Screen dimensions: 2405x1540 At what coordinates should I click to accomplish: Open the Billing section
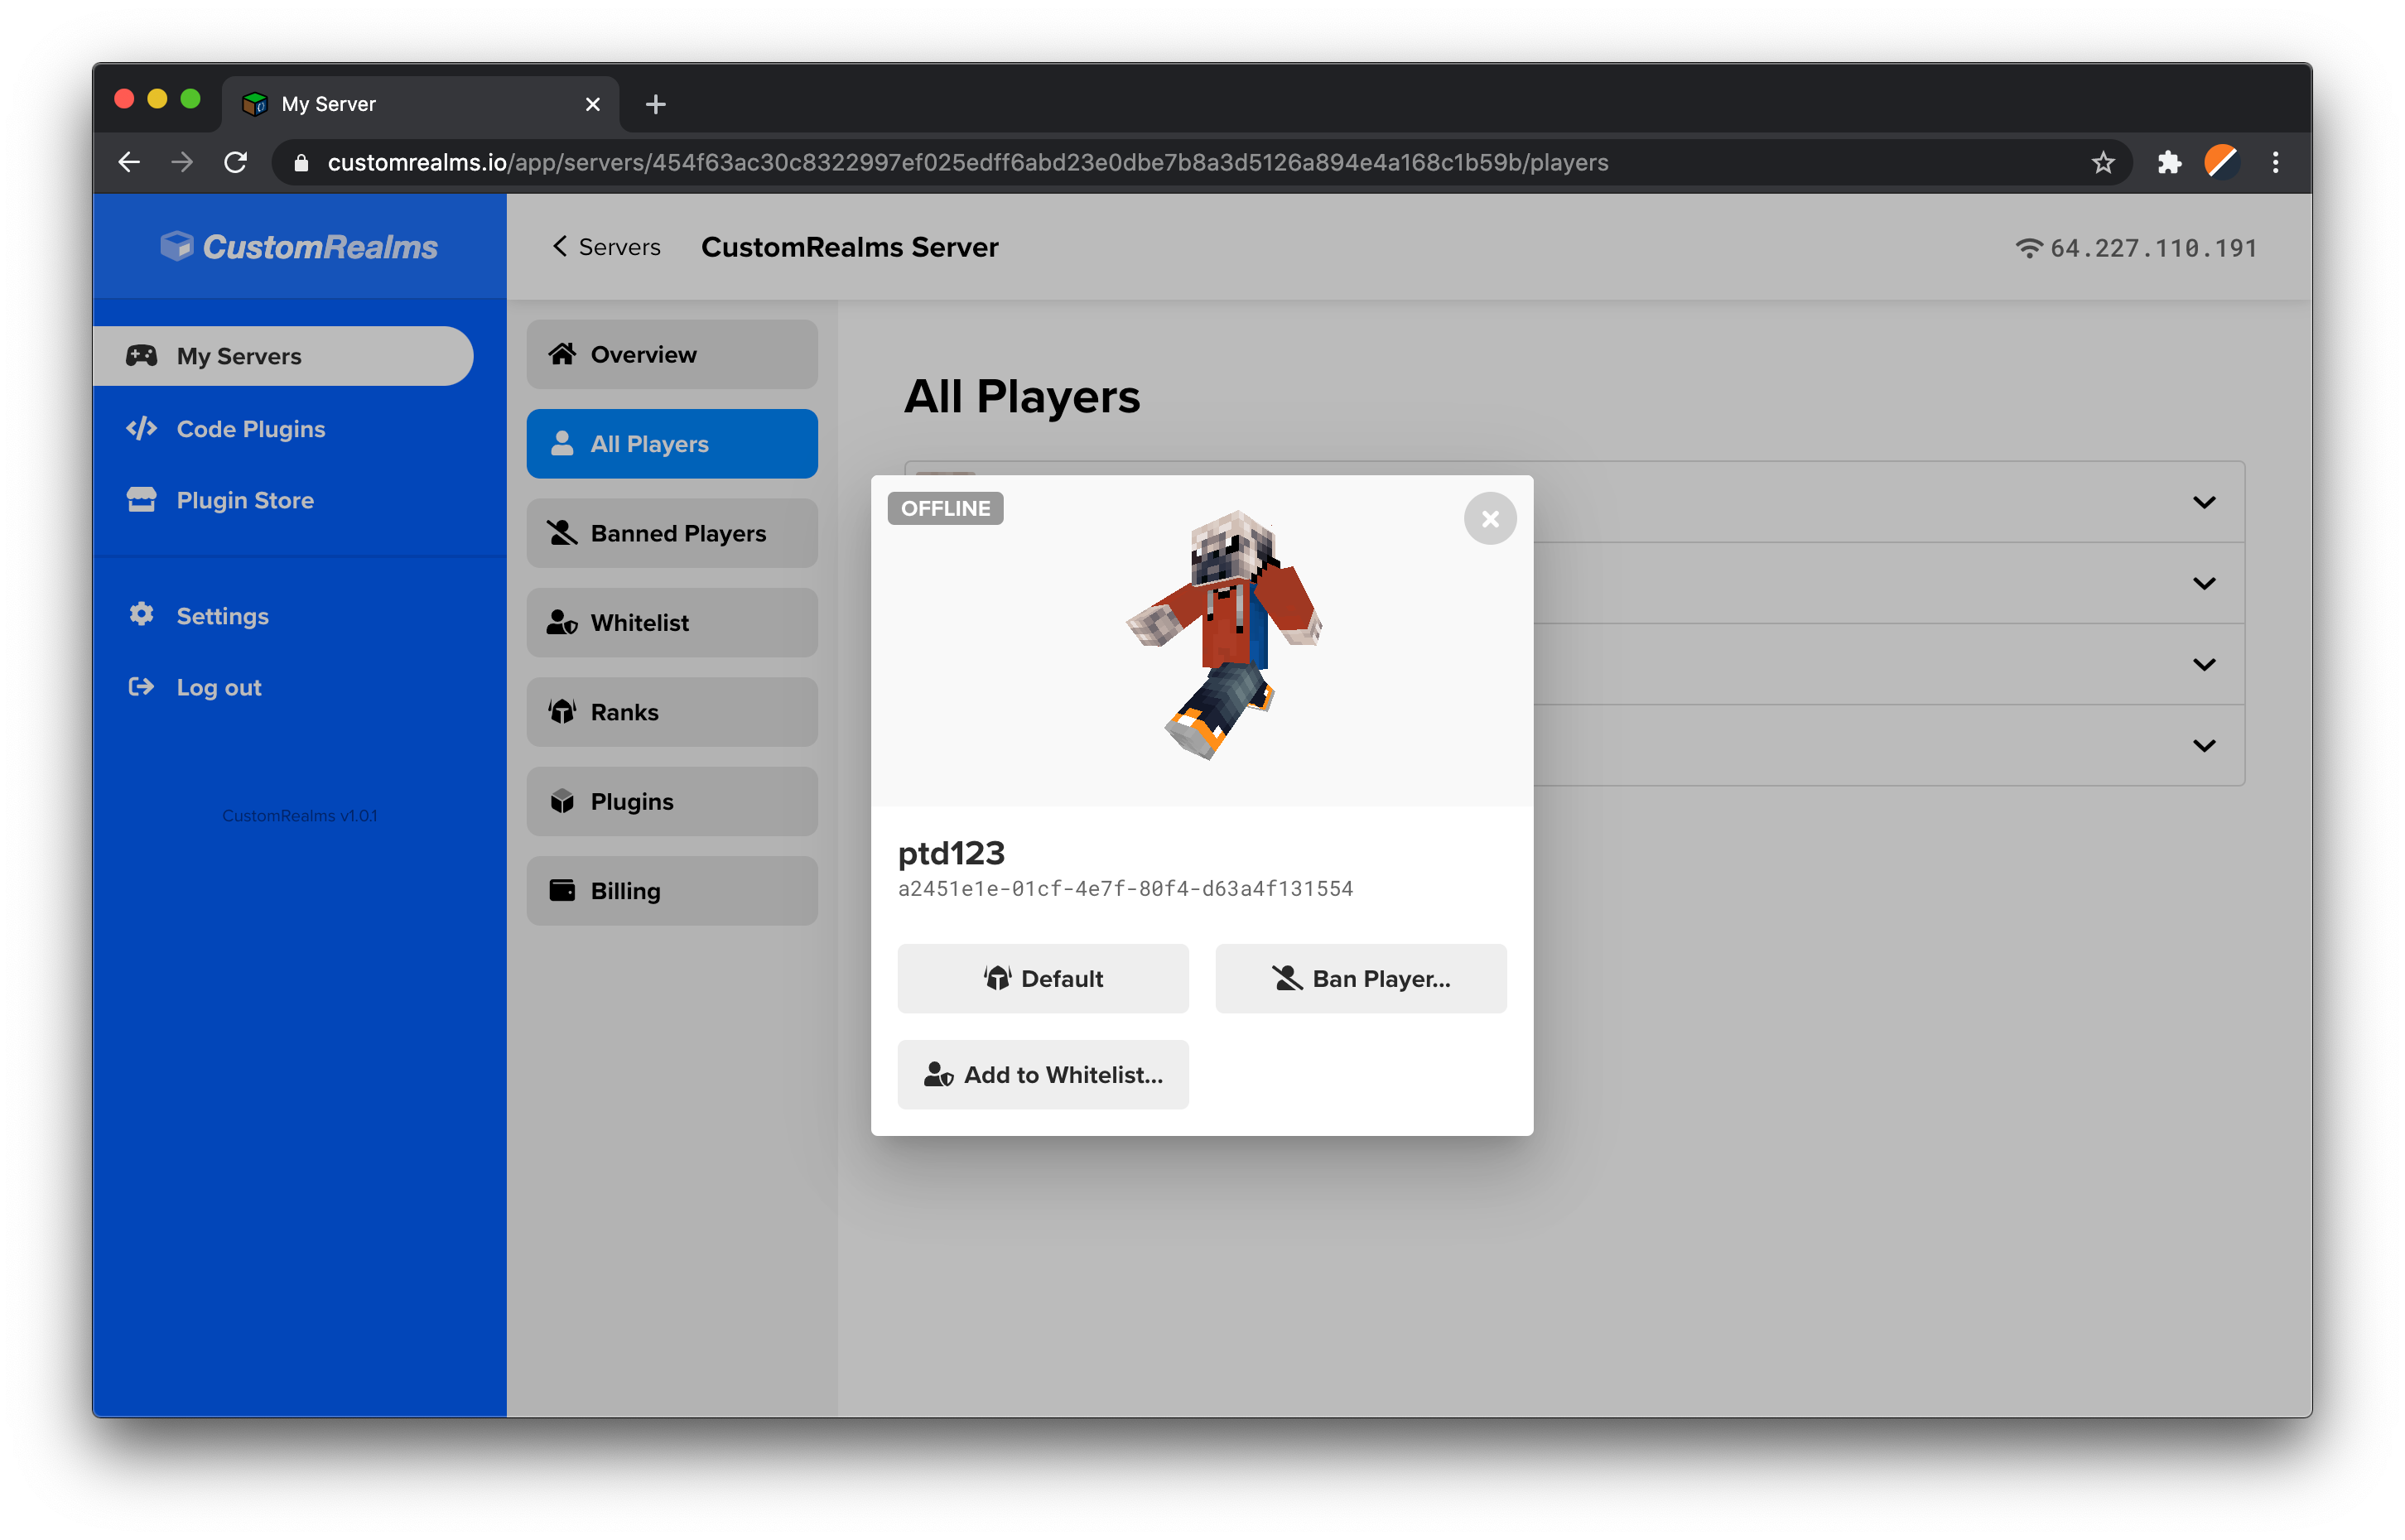(x=672, y=891)
